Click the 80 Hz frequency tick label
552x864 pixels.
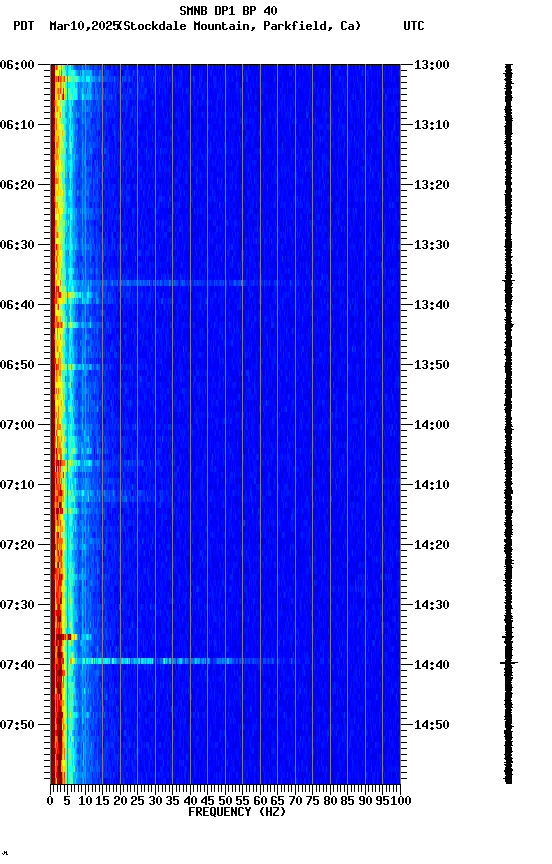(x=330, y=801)
